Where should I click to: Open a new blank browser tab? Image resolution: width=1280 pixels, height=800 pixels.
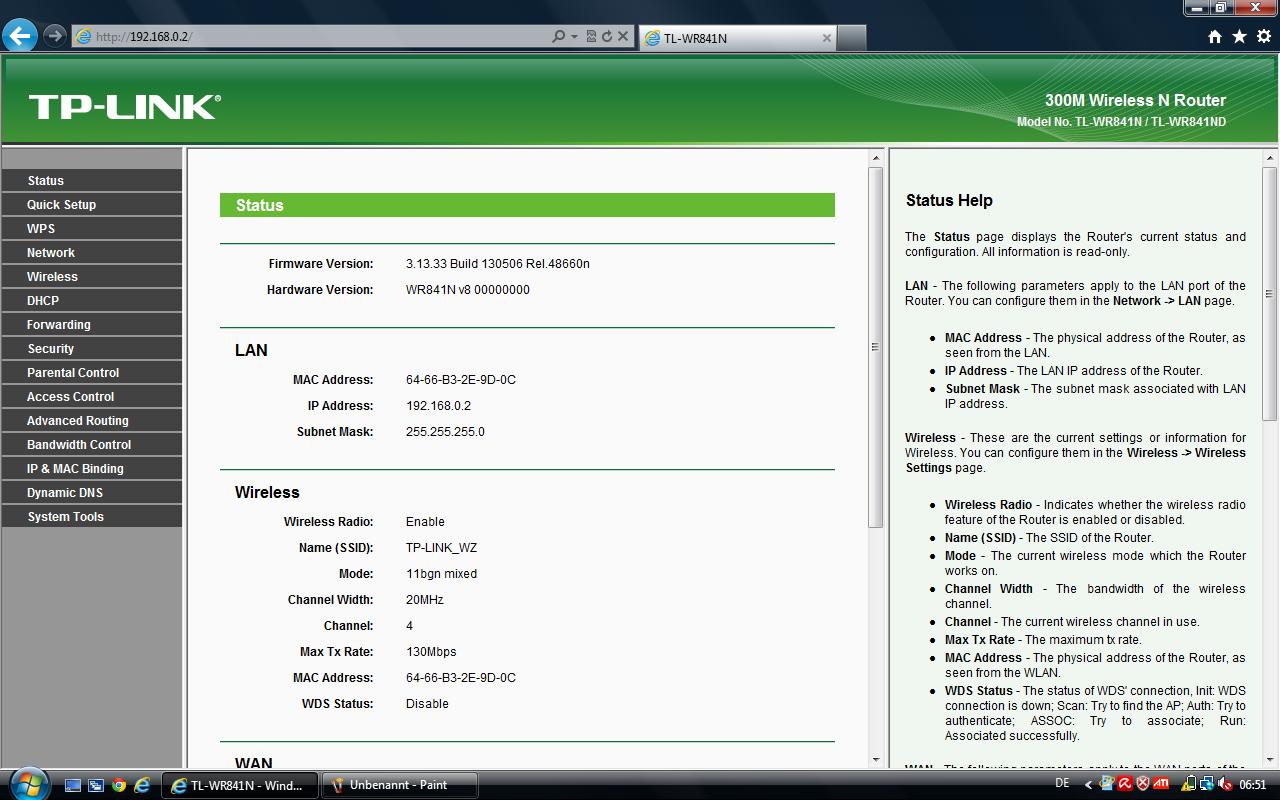851,38
